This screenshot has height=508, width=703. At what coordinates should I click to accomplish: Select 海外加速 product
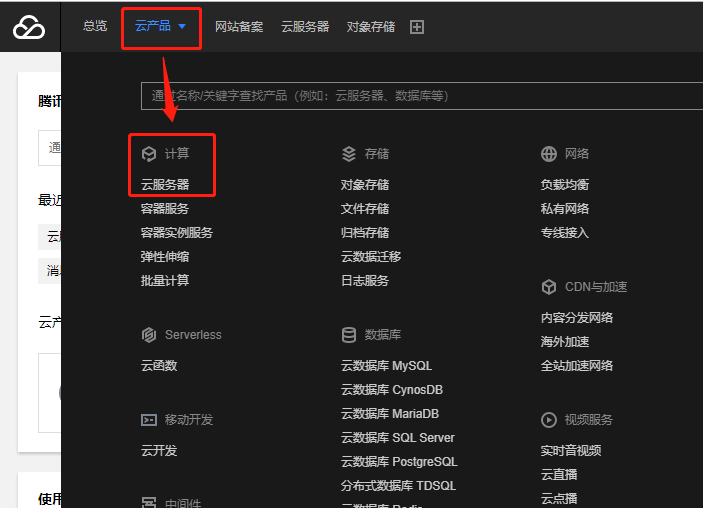coord(565,342)
